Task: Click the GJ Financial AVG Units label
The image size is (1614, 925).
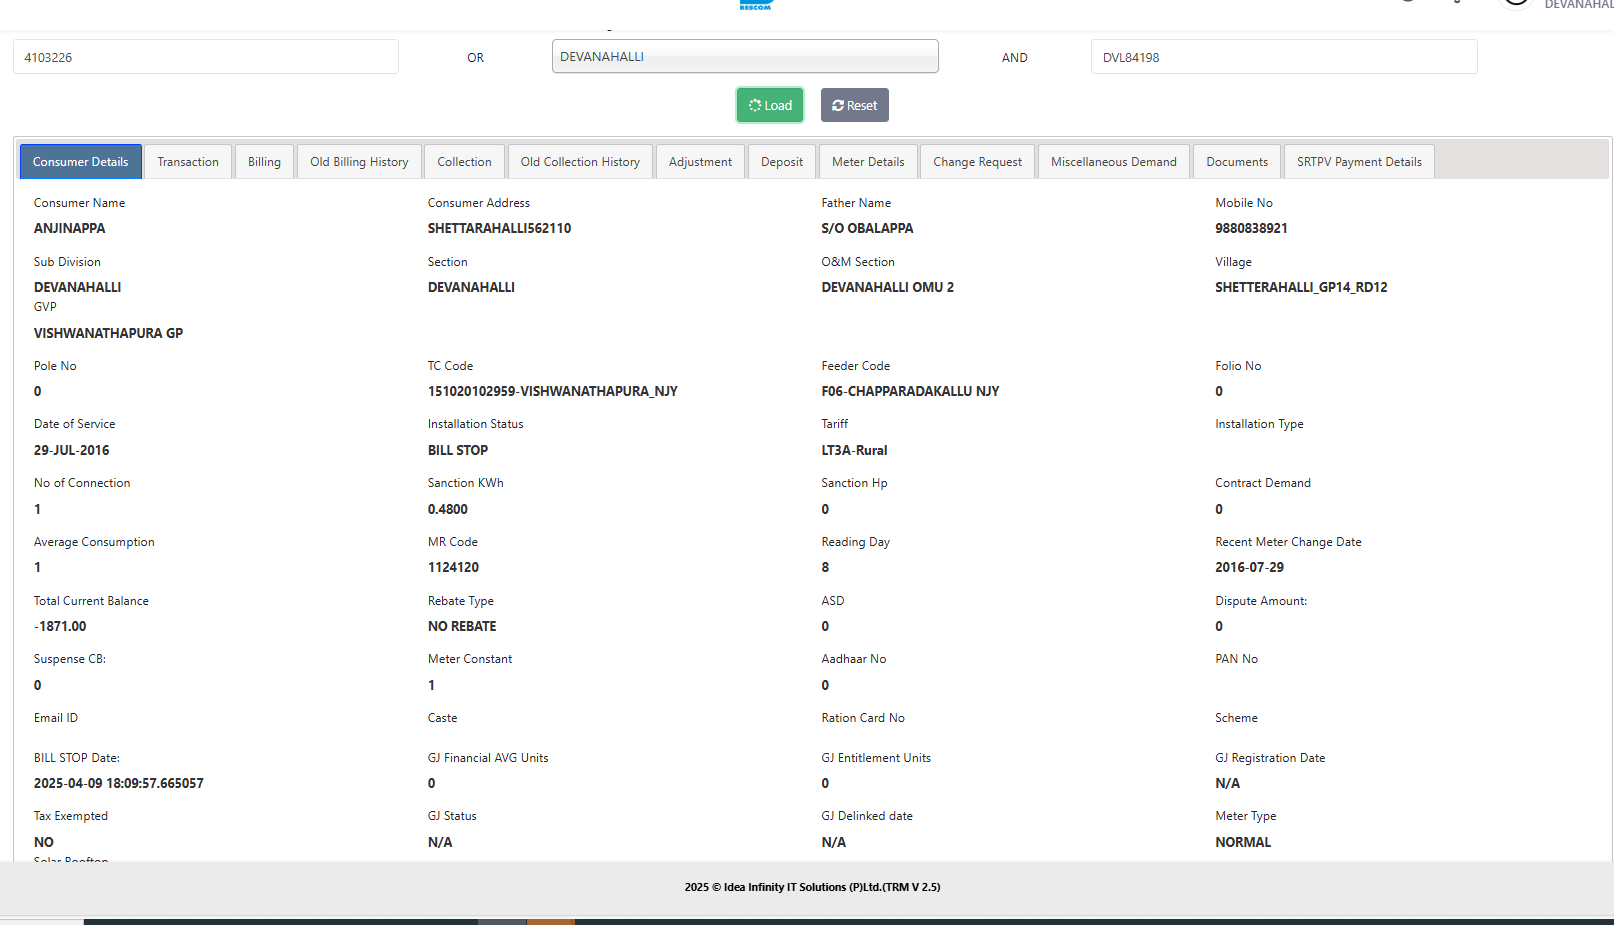Action: point(488,758)
